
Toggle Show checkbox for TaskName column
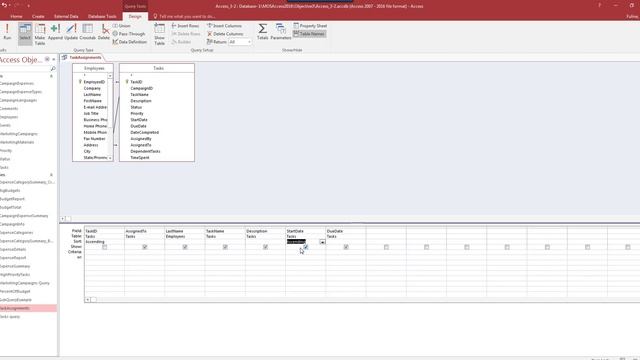tap(225, 247)
